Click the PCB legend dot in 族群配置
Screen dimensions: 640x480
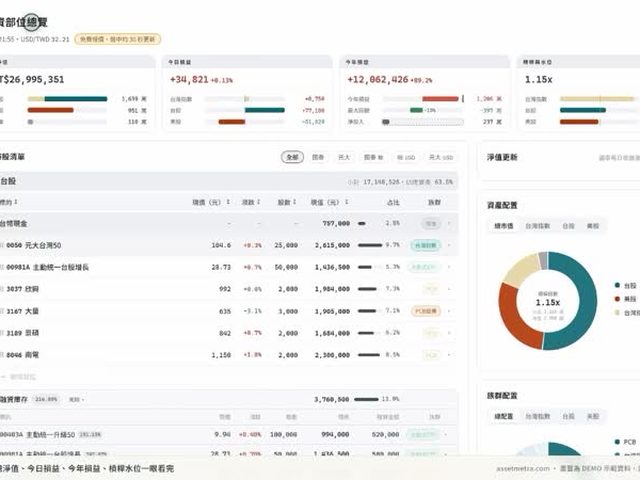click(x=617, y=442)
